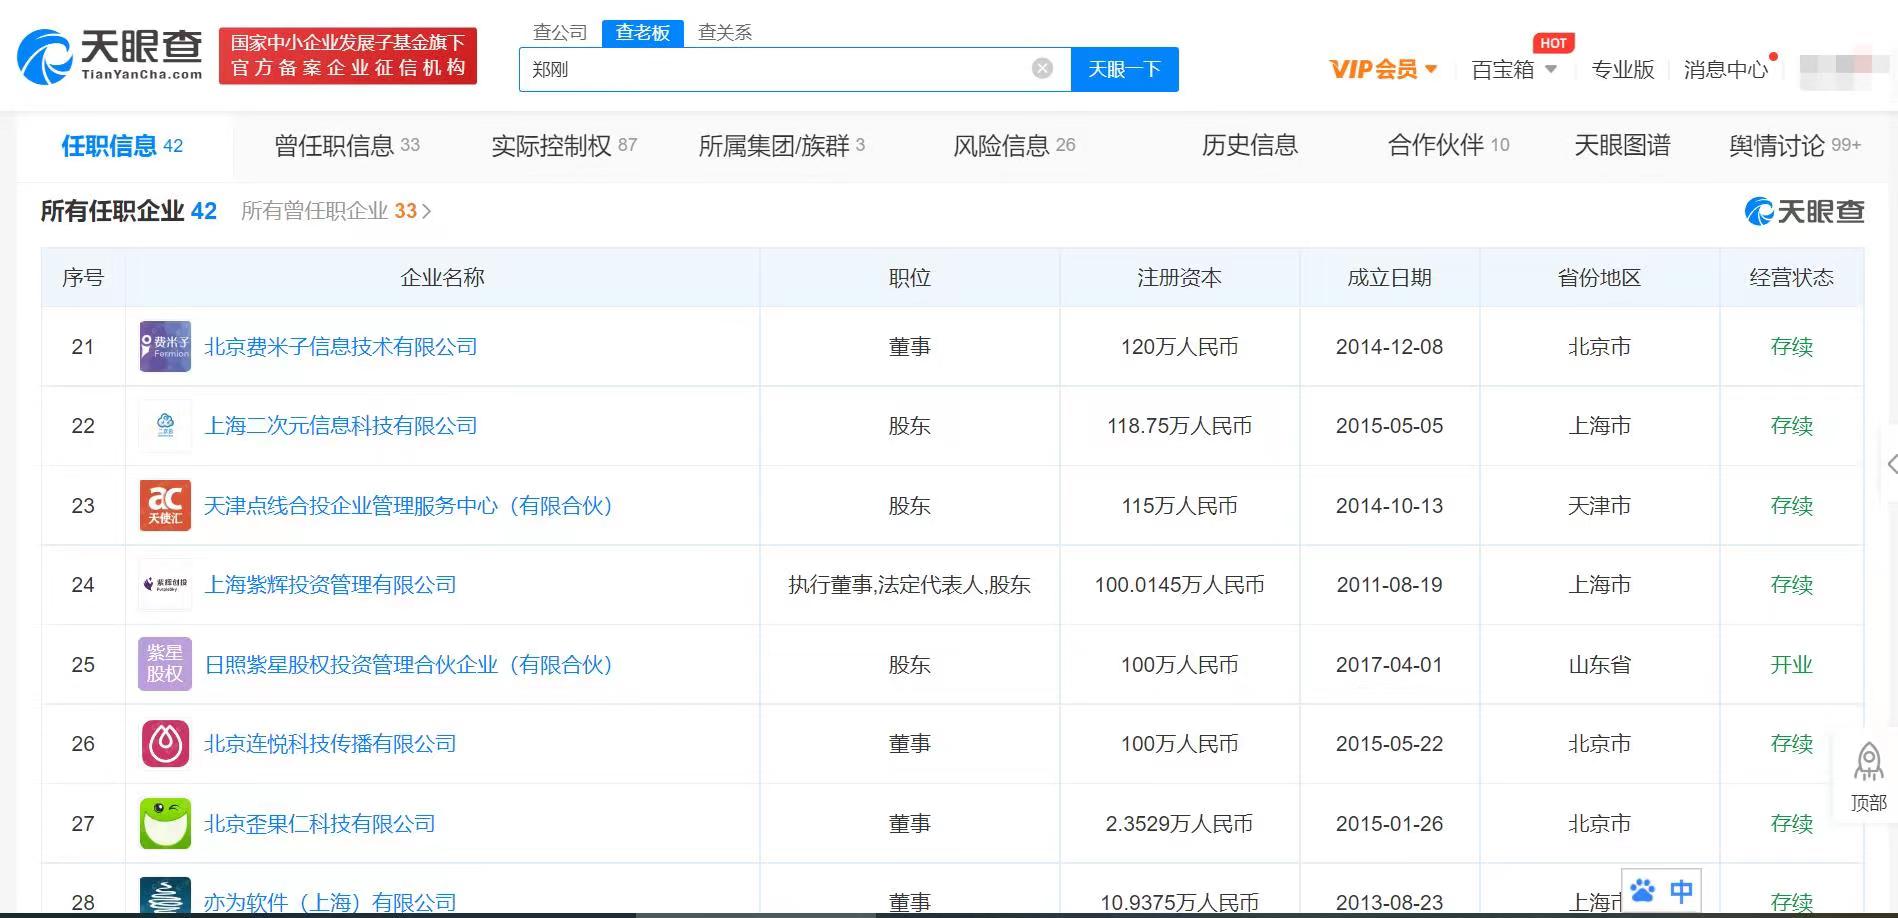Open 北京歪果仁科技有限公司 company link
This screenshot has width=1898, height=918.
point(319,823)
